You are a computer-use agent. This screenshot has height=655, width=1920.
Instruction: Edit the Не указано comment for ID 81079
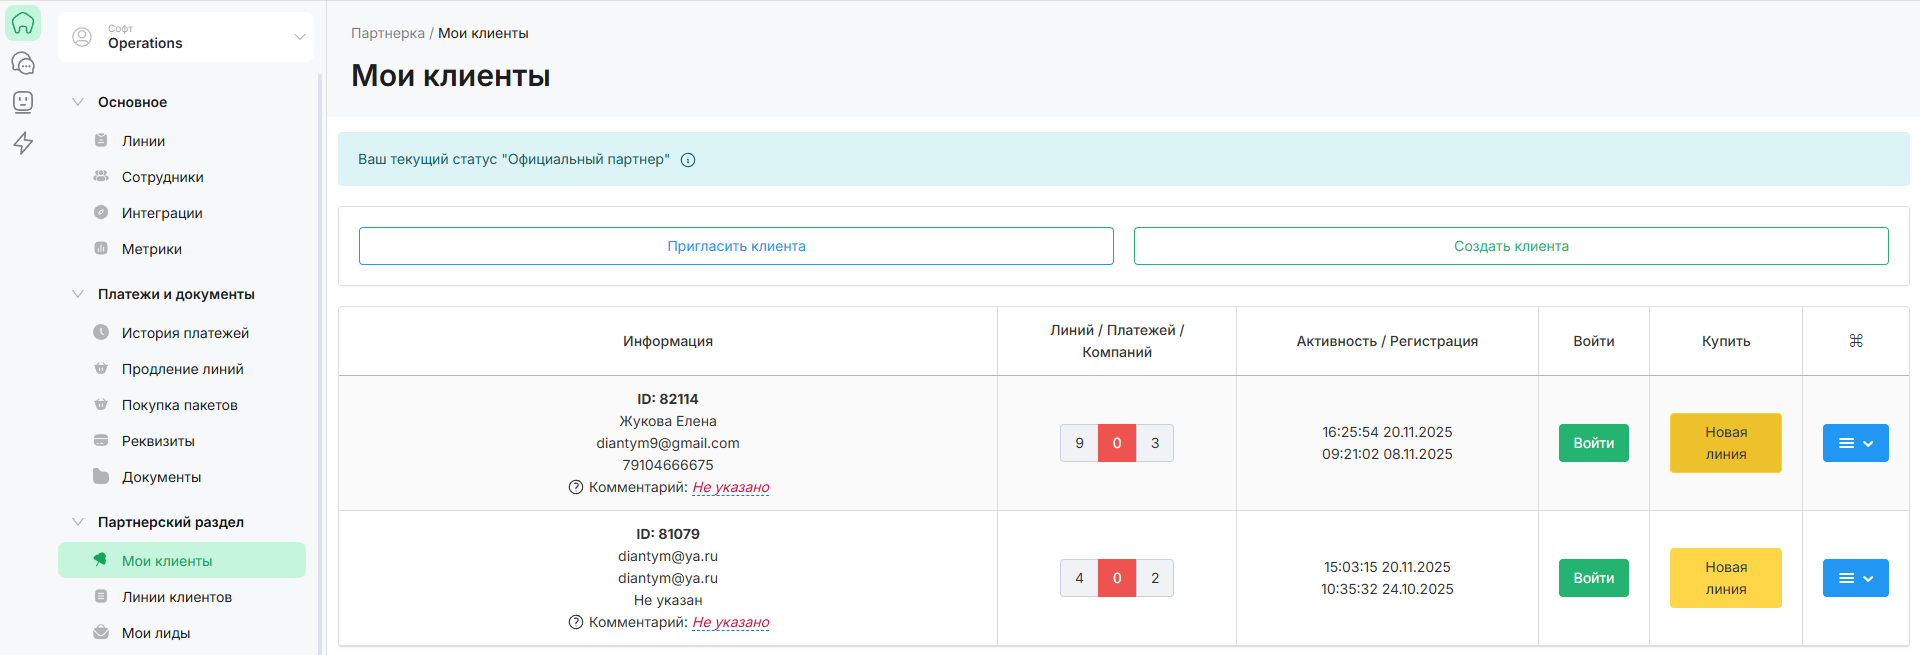coord(730,622)
